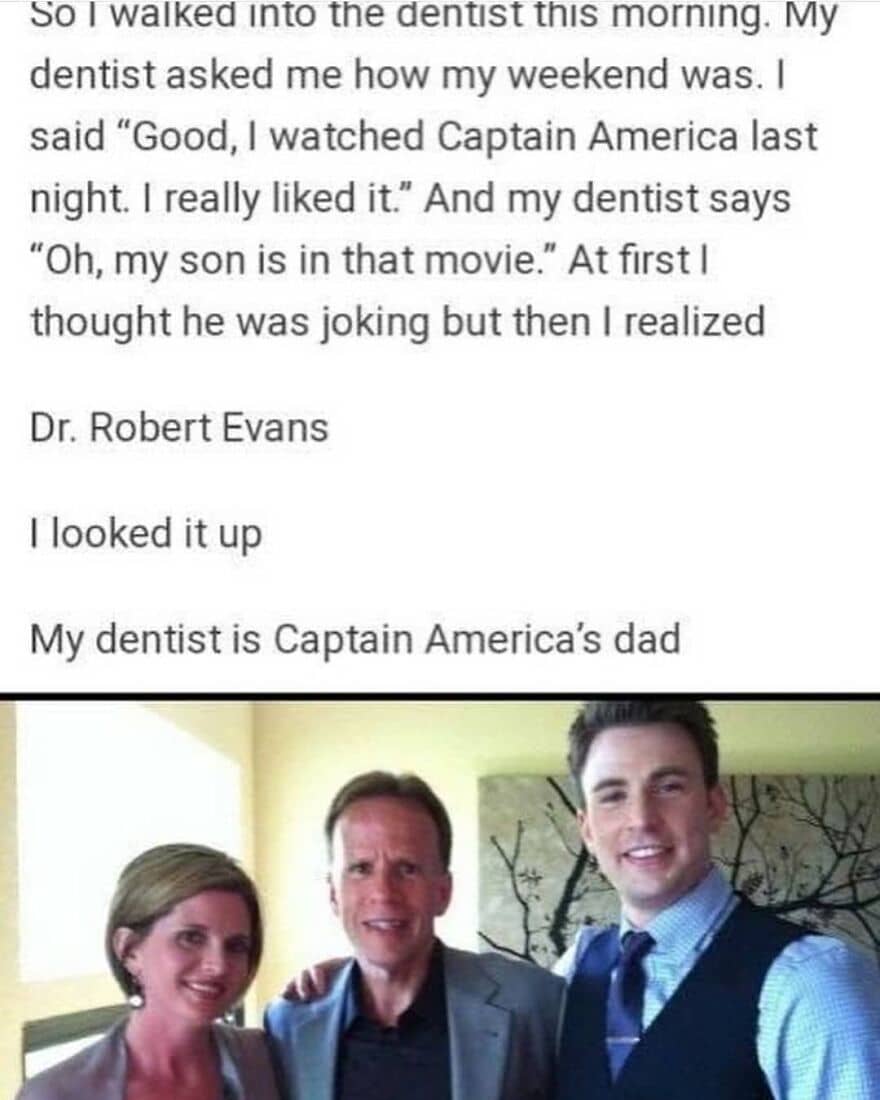Click the "Dr. Robert Evans" text line
Viewport: 880px width, 1100px height.
pos(179,427)
